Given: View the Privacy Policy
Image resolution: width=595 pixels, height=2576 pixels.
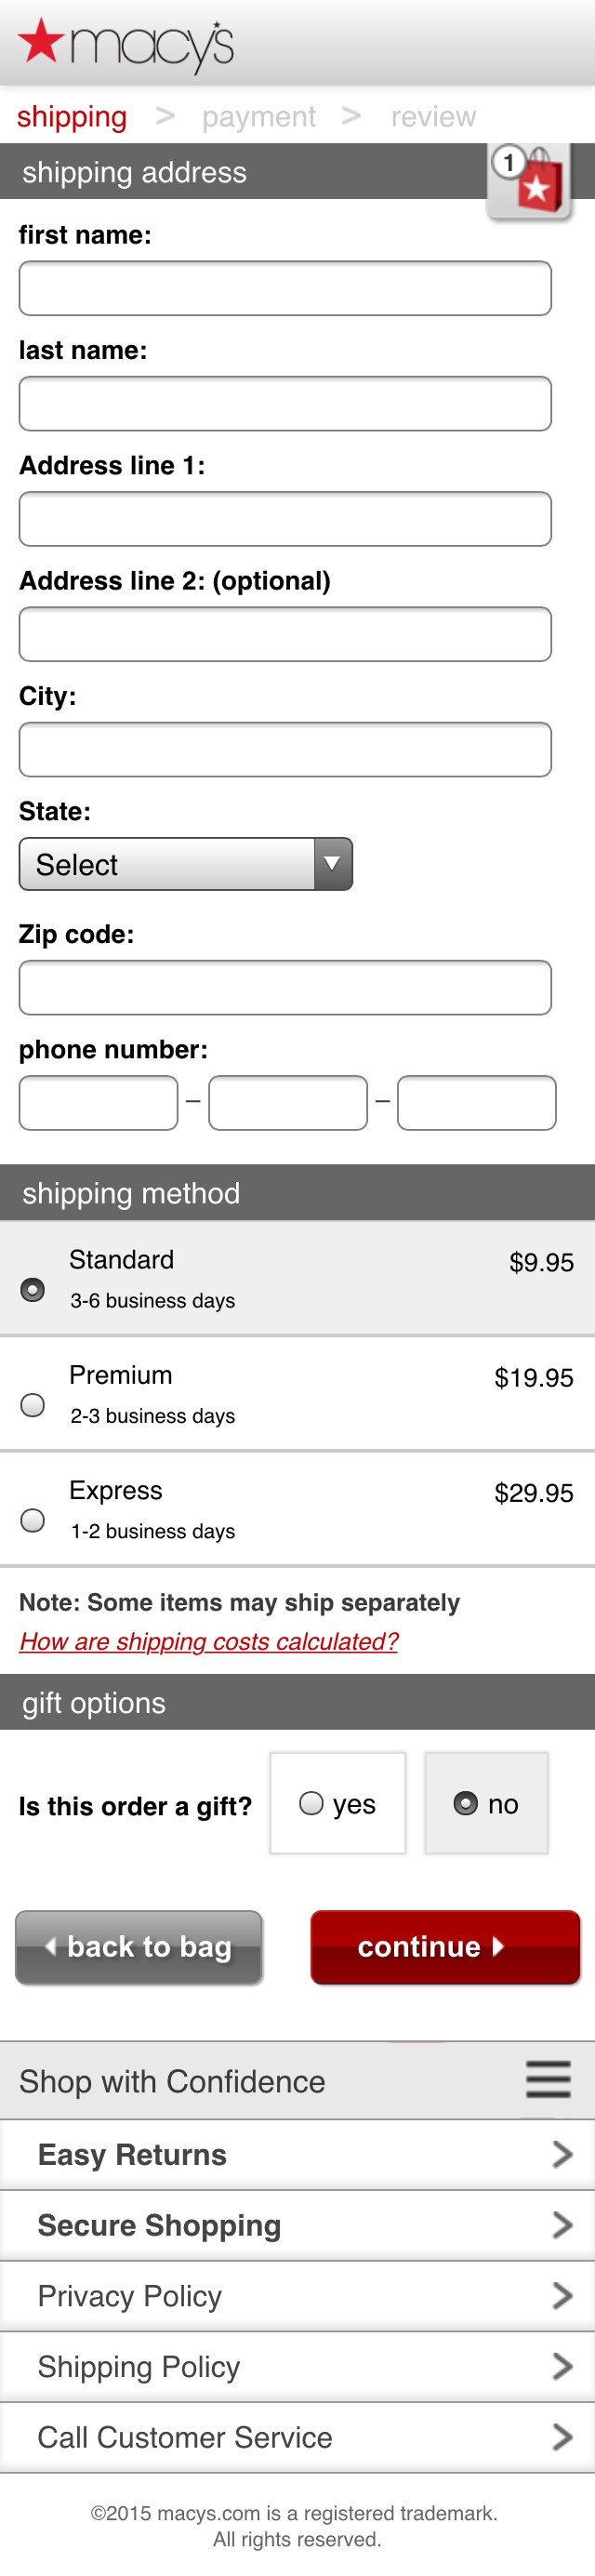Looking at the screenshot, I should [297, 2296].
